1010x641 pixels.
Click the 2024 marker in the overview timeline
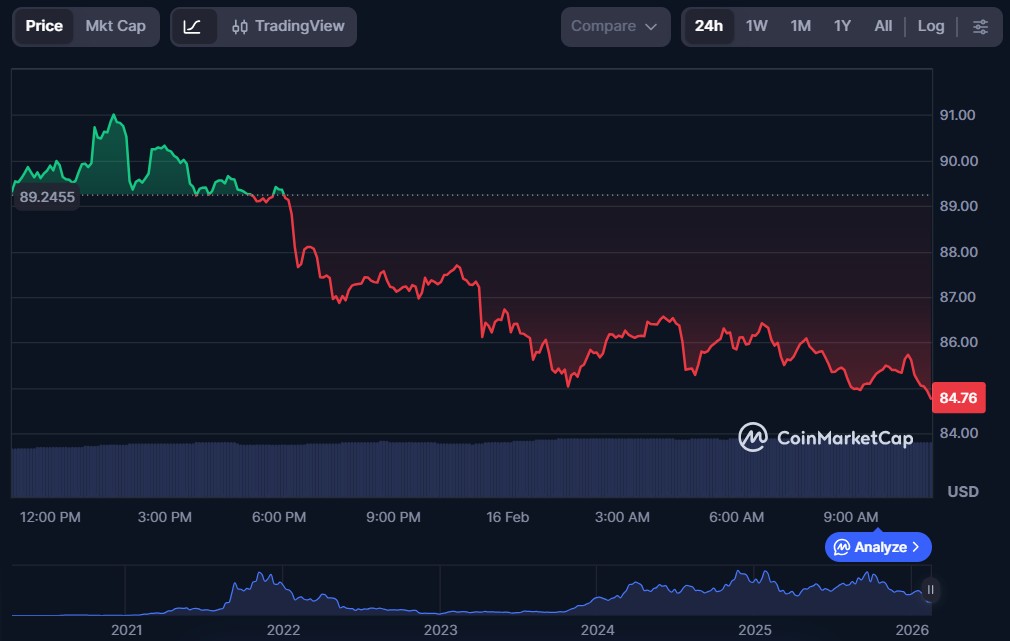click(x=598, y=630)
